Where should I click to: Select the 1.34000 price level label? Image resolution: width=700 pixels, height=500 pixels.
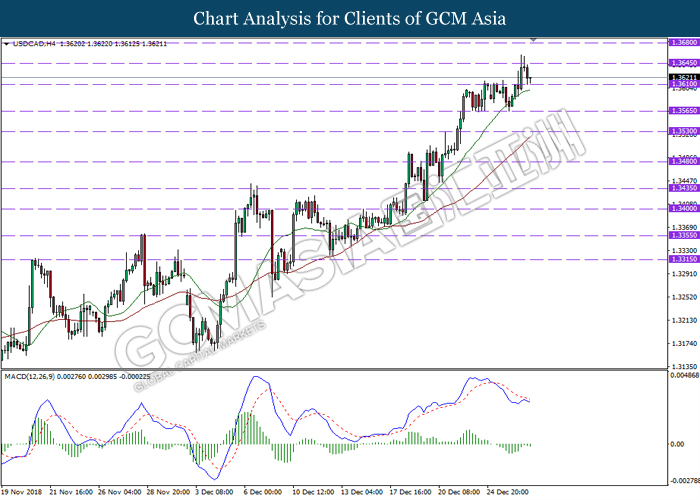click(683, 208)
